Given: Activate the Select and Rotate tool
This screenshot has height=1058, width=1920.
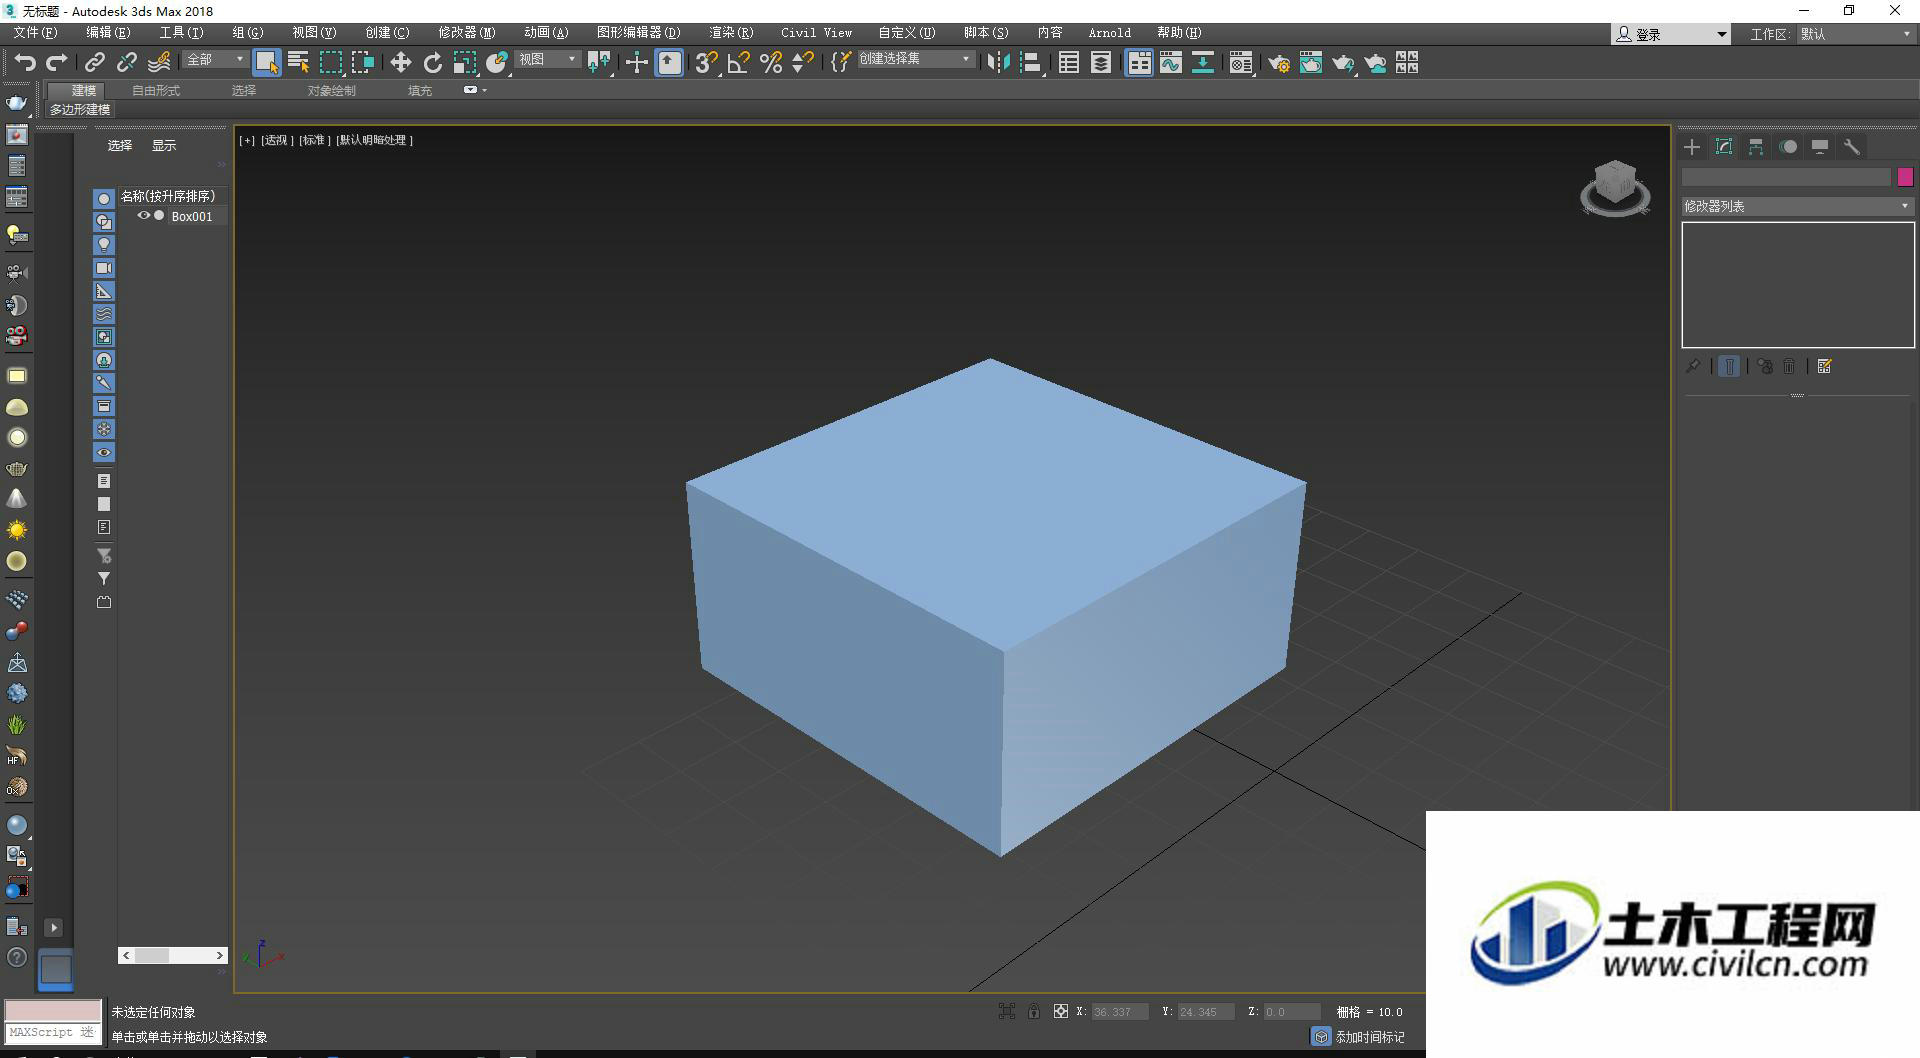Looking at the screenshot, I should [433, 63].
